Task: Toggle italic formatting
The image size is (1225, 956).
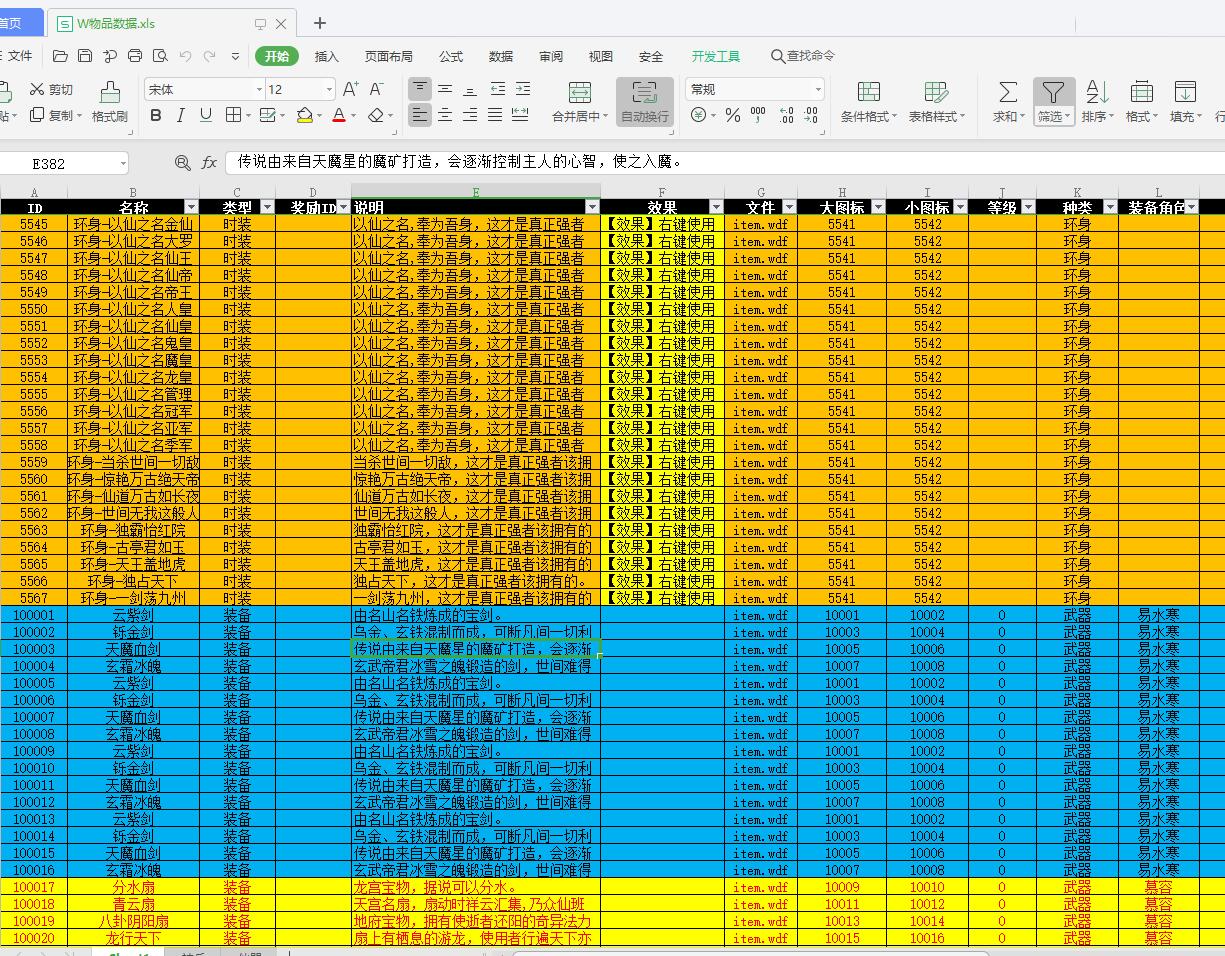Action: pos(181,116)
